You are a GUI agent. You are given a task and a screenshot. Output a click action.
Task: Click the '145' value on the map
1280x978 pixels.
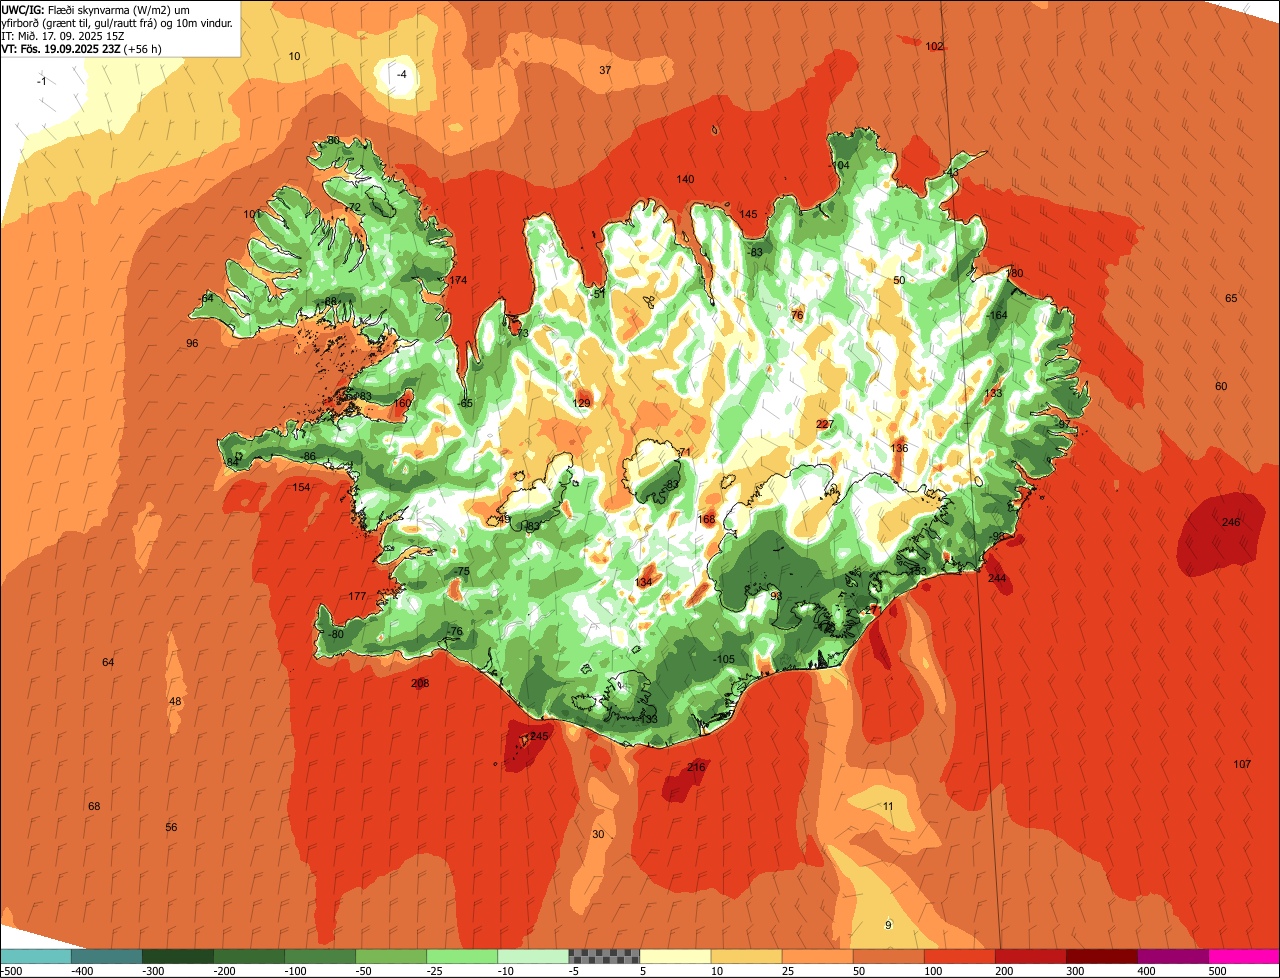tap(748, 214)
